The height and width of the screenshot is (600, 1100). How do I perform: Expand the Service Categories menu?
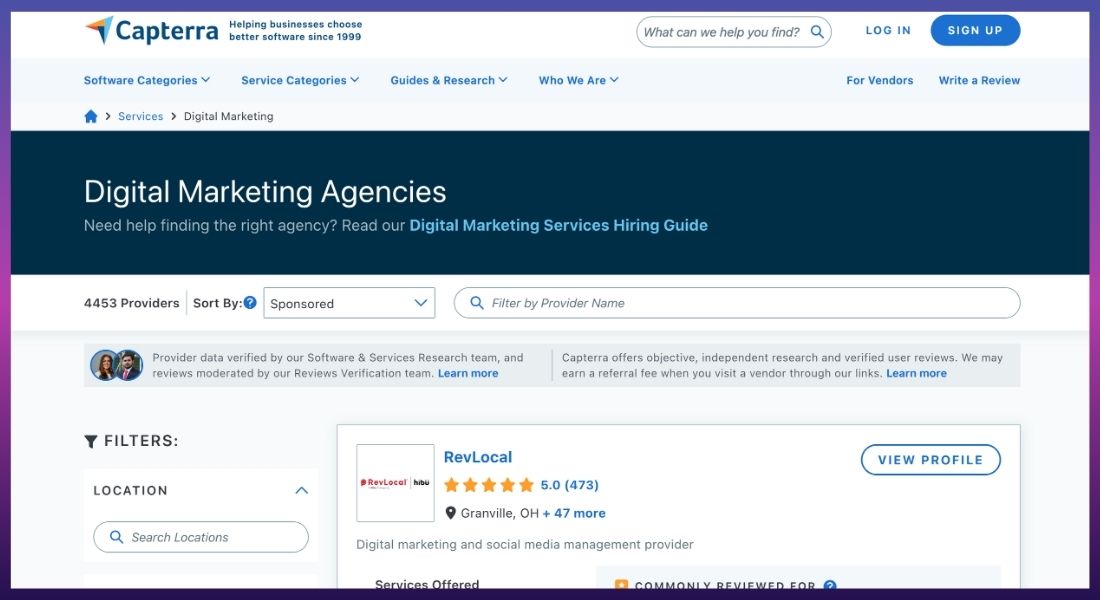(300, 80)
